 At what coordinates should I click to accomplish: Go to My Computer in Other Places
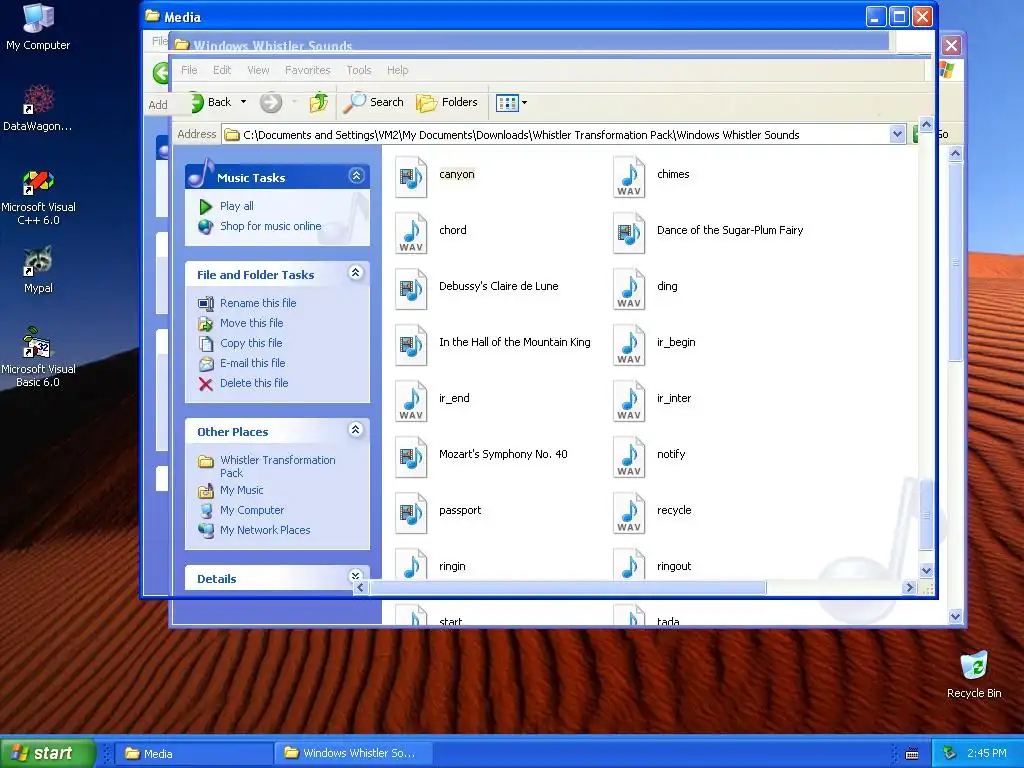(251, 511)
